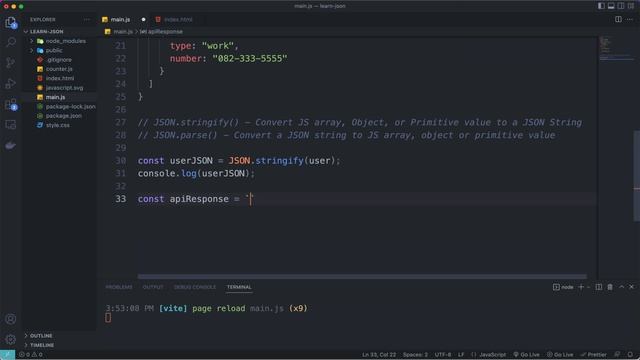Select the node terminal instance
The height and width of the screenshot is (360, 640).
click(x=563, y=287)
